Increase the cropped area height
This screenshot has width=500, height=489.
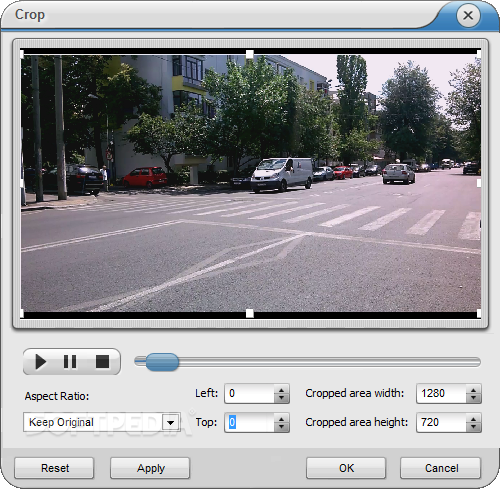tap(473, 419)
